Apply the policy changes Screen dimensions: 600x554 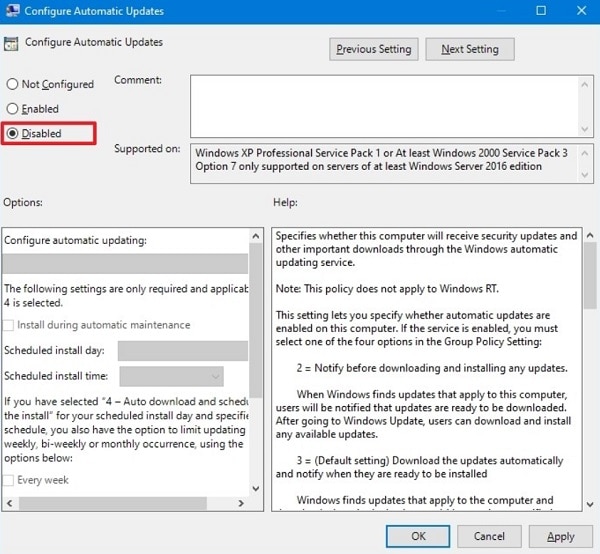pyautogui.click(x=561, y=536)
